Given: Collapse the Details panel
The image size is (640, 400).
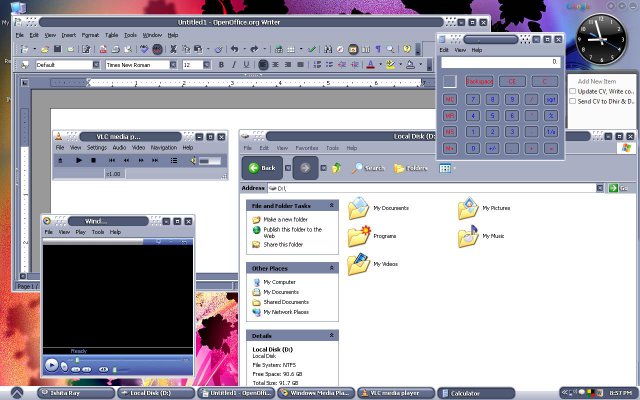Looking at the screenshot, I should pos(331,336).
